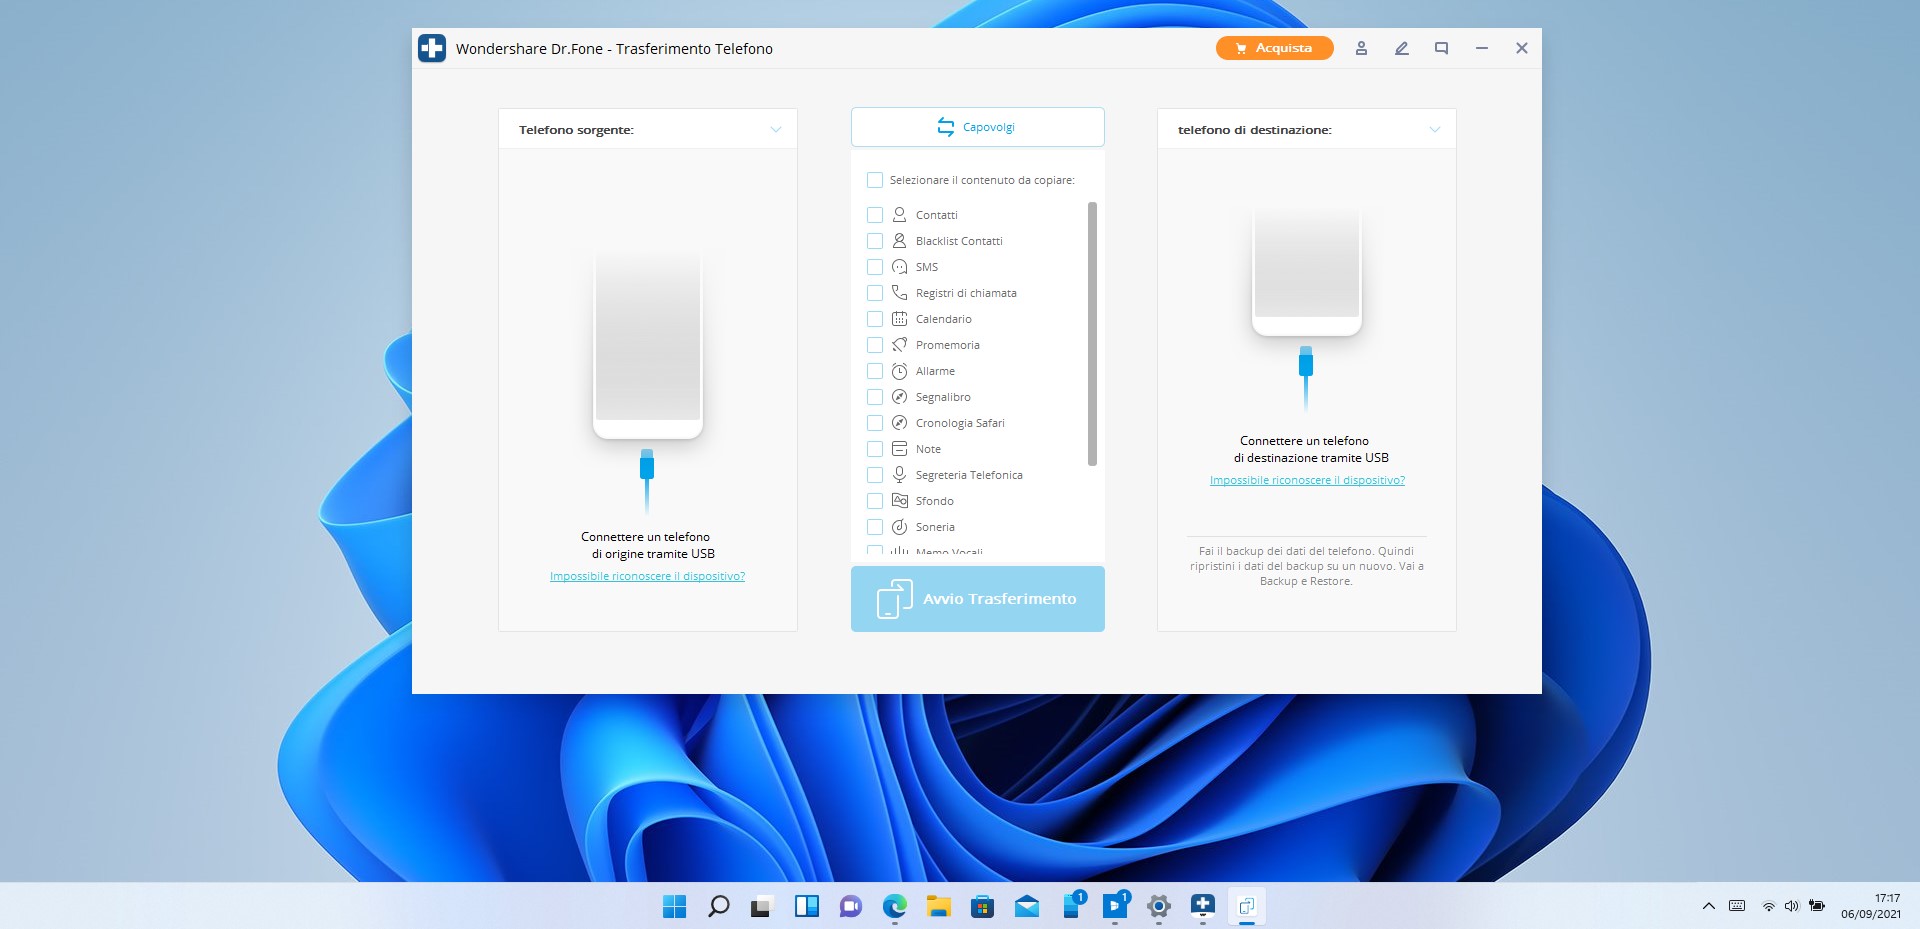Enable the SMS checkbox
Screen dimensions: 1920x929
click(875, 267)
